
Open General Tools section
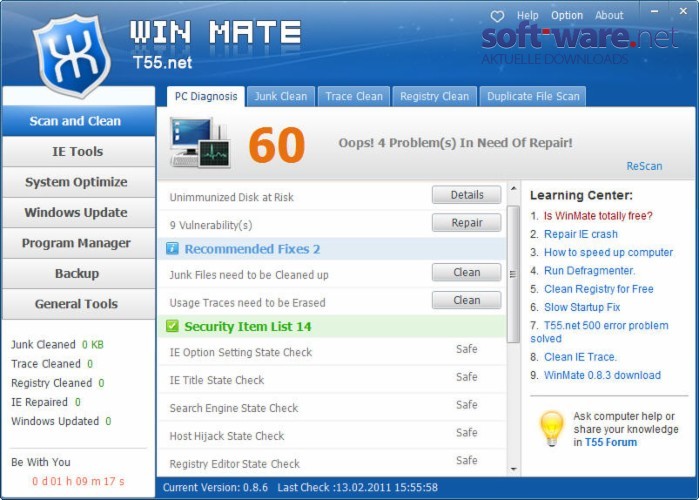point(78,304)
